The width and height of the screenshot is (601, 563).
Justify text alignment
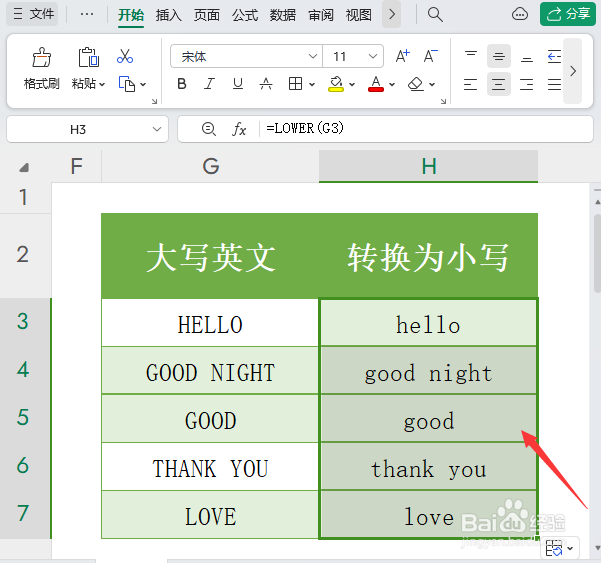tap(554, 84)
